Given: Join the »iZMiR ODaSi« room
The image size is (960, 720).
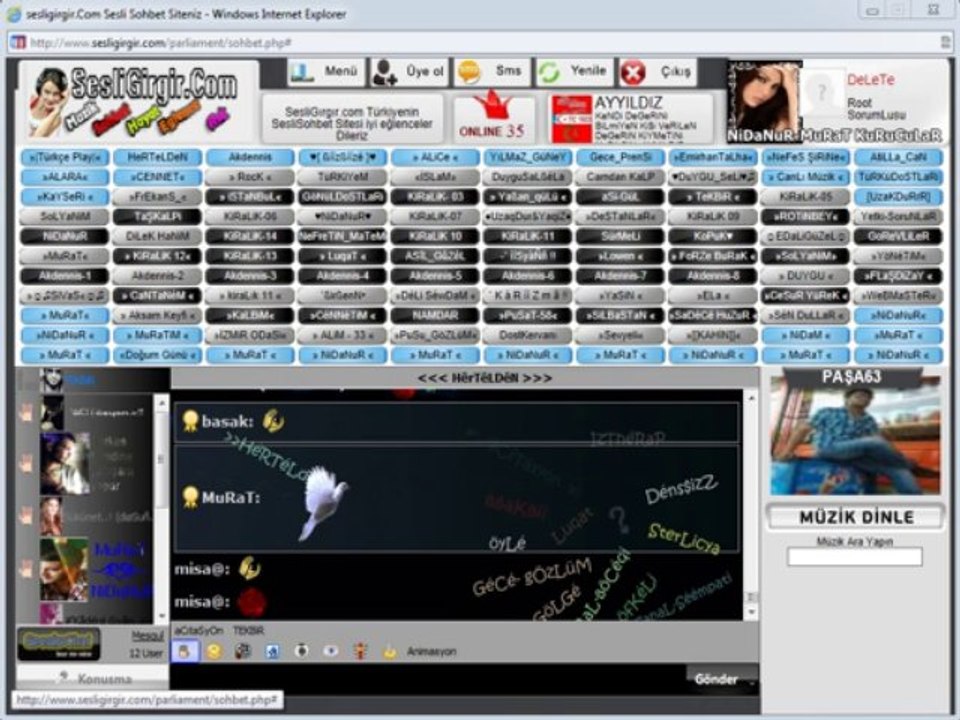Looking at the screenshot, I should [250, 335].
